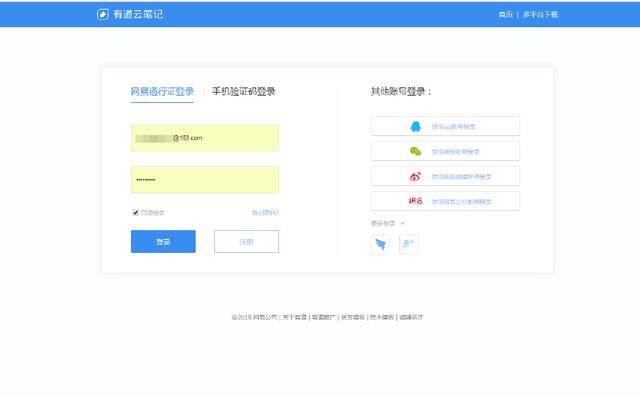The width and height of the screenshot is (640, 397).
Task: Open the 多平台下载 link in header
Action: 540,15
